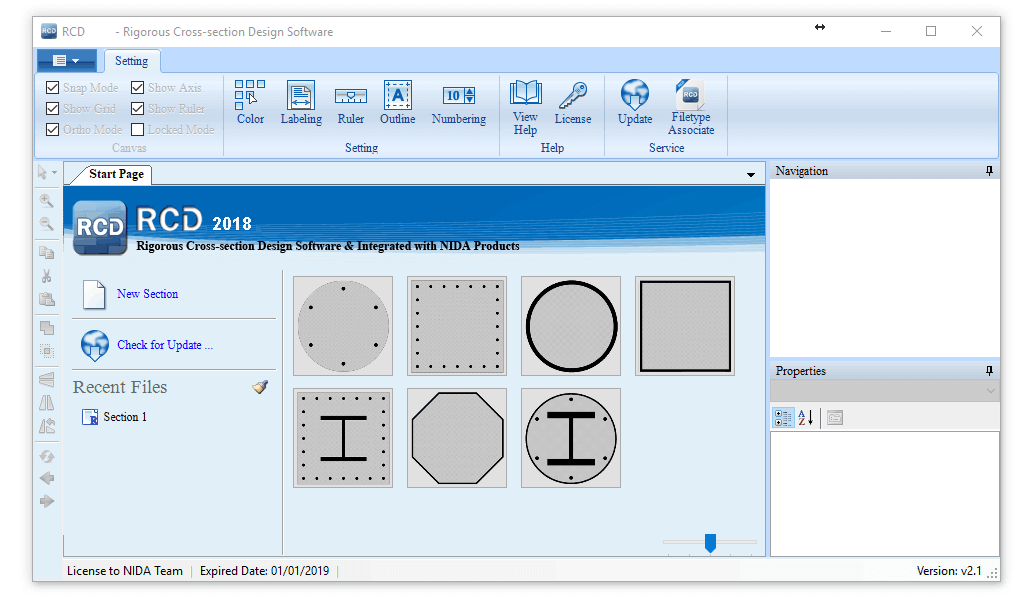Viewport: 1025px width, 613px height.
Task: Select the hollow circular tube template
Action: point(571,326)
